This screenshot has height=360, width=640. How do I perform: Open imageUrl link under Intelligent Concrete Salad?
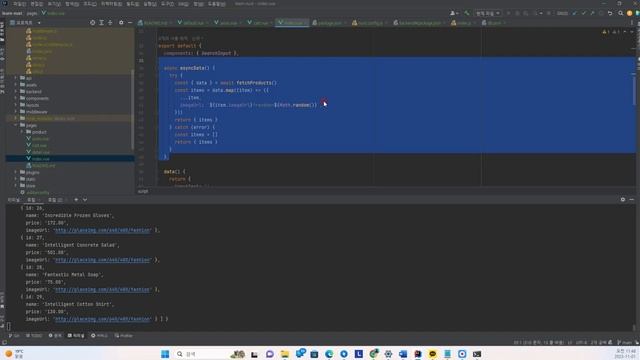click(102, 260)
